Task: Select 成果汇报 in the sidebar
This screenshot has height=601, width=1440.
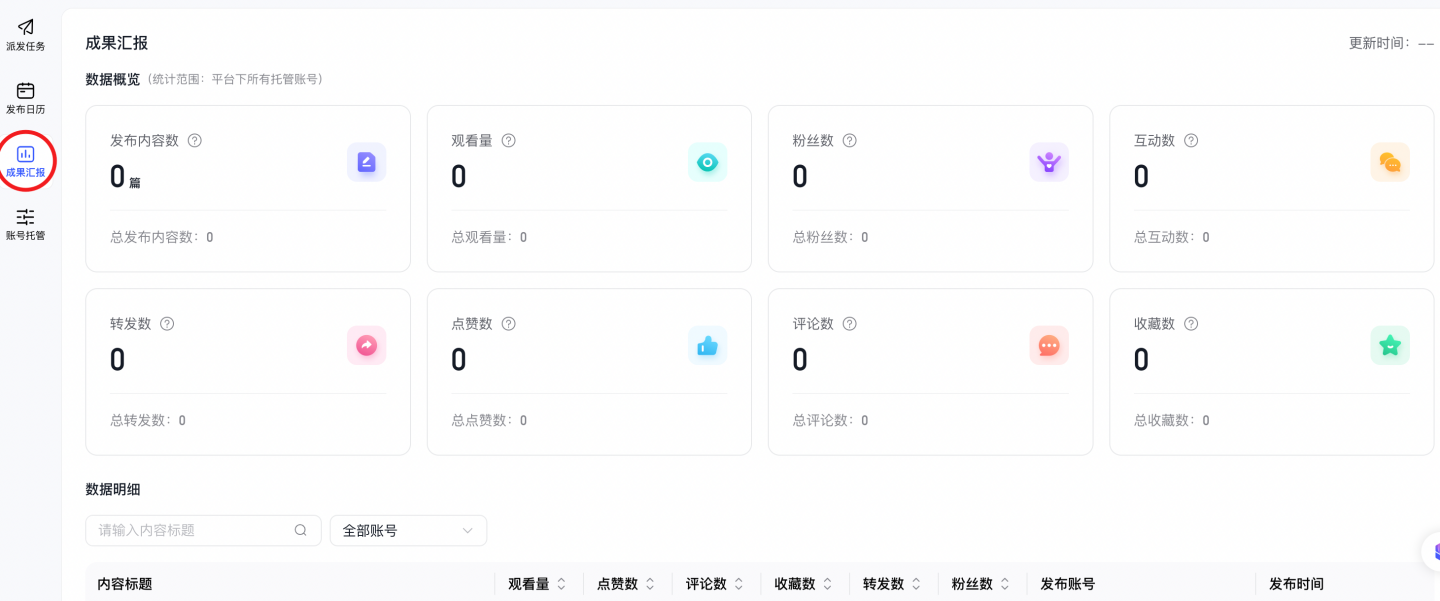Action: [x=26, y=161]
